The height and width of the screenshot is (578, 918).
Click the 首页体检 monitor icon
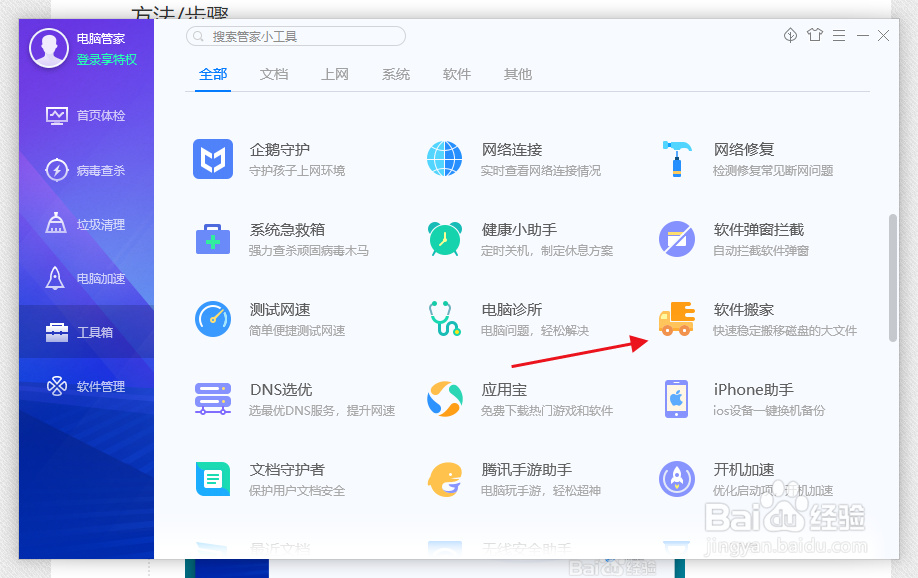point(57,116)
